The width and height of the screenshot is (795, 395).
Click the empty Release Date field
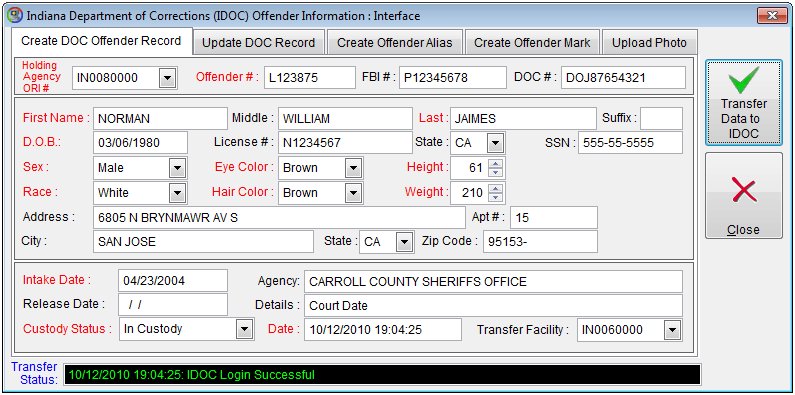point(173,305)
